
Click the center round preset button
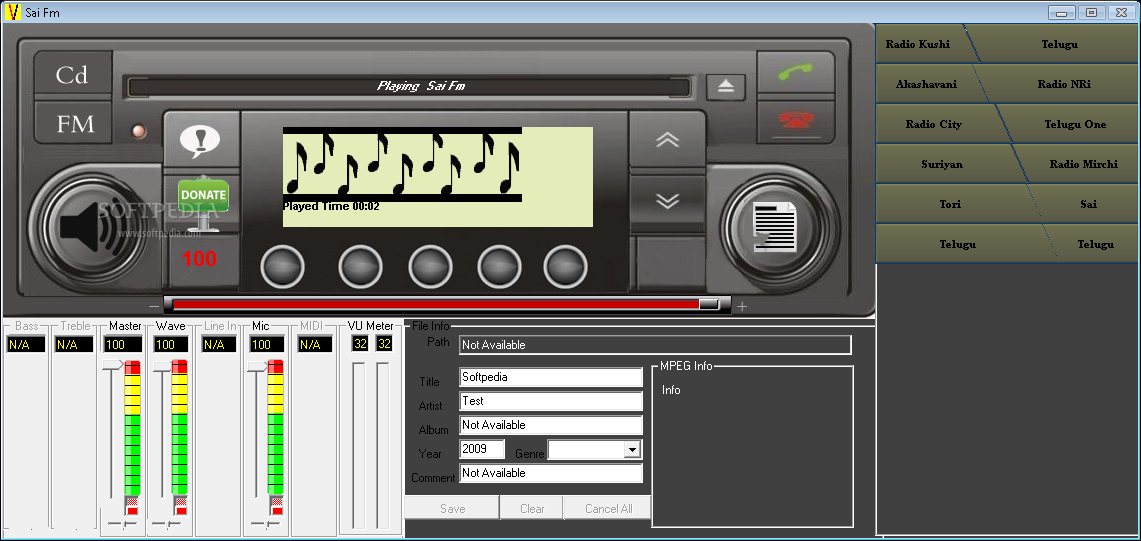point(430,267)
